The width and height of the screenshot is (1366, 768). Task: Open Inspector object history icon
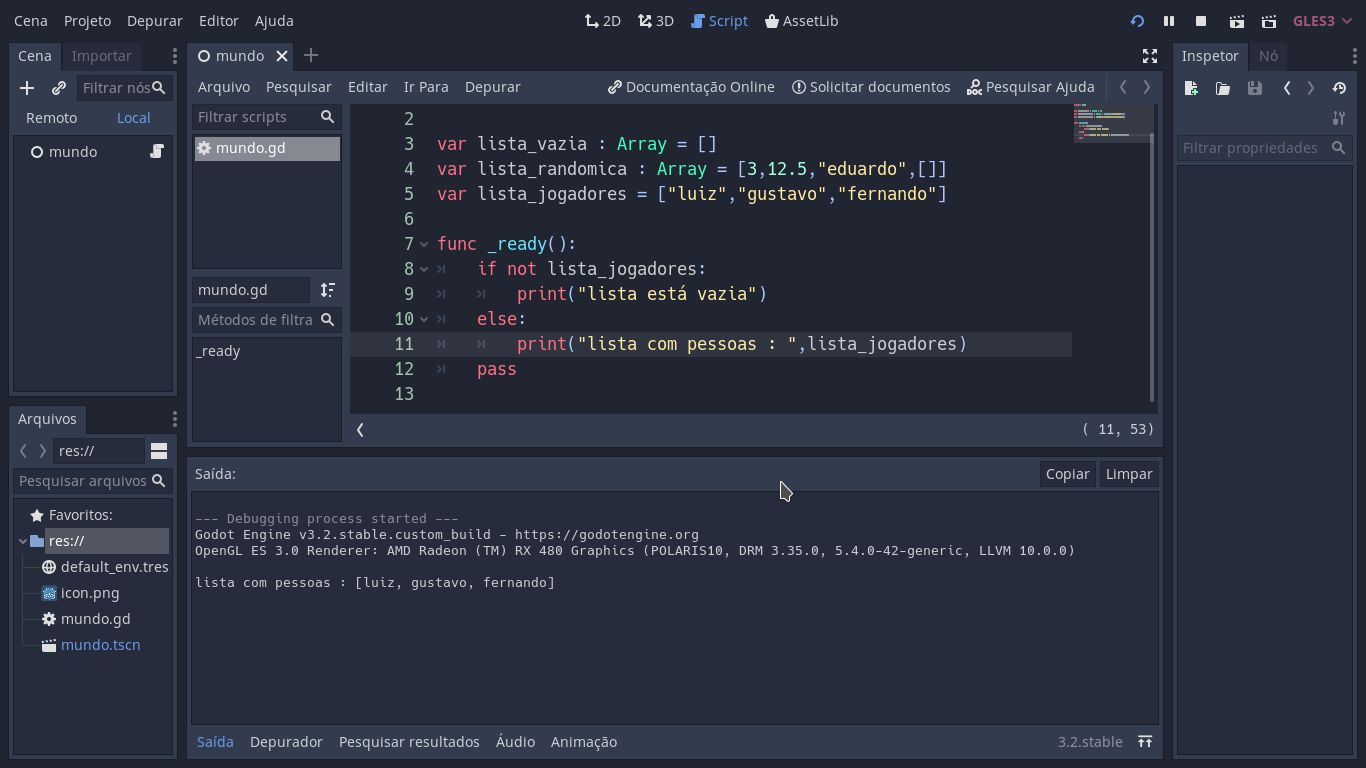click(1339, 88)
